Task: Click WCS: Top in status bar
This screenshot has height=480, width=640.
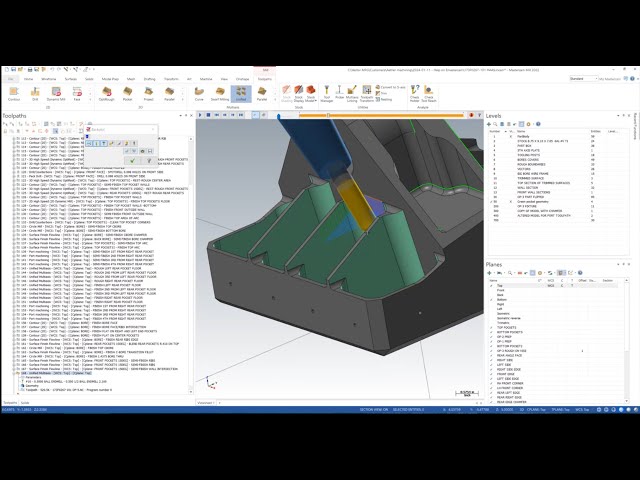Action: tap(582, 409)
